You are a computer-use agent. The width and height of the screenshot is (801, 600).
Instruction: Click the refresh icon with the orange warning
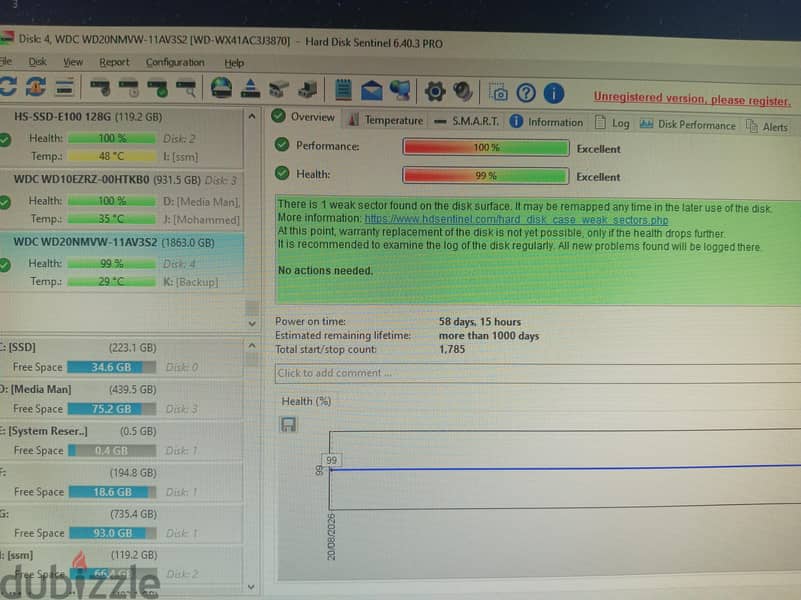(36, 87)
